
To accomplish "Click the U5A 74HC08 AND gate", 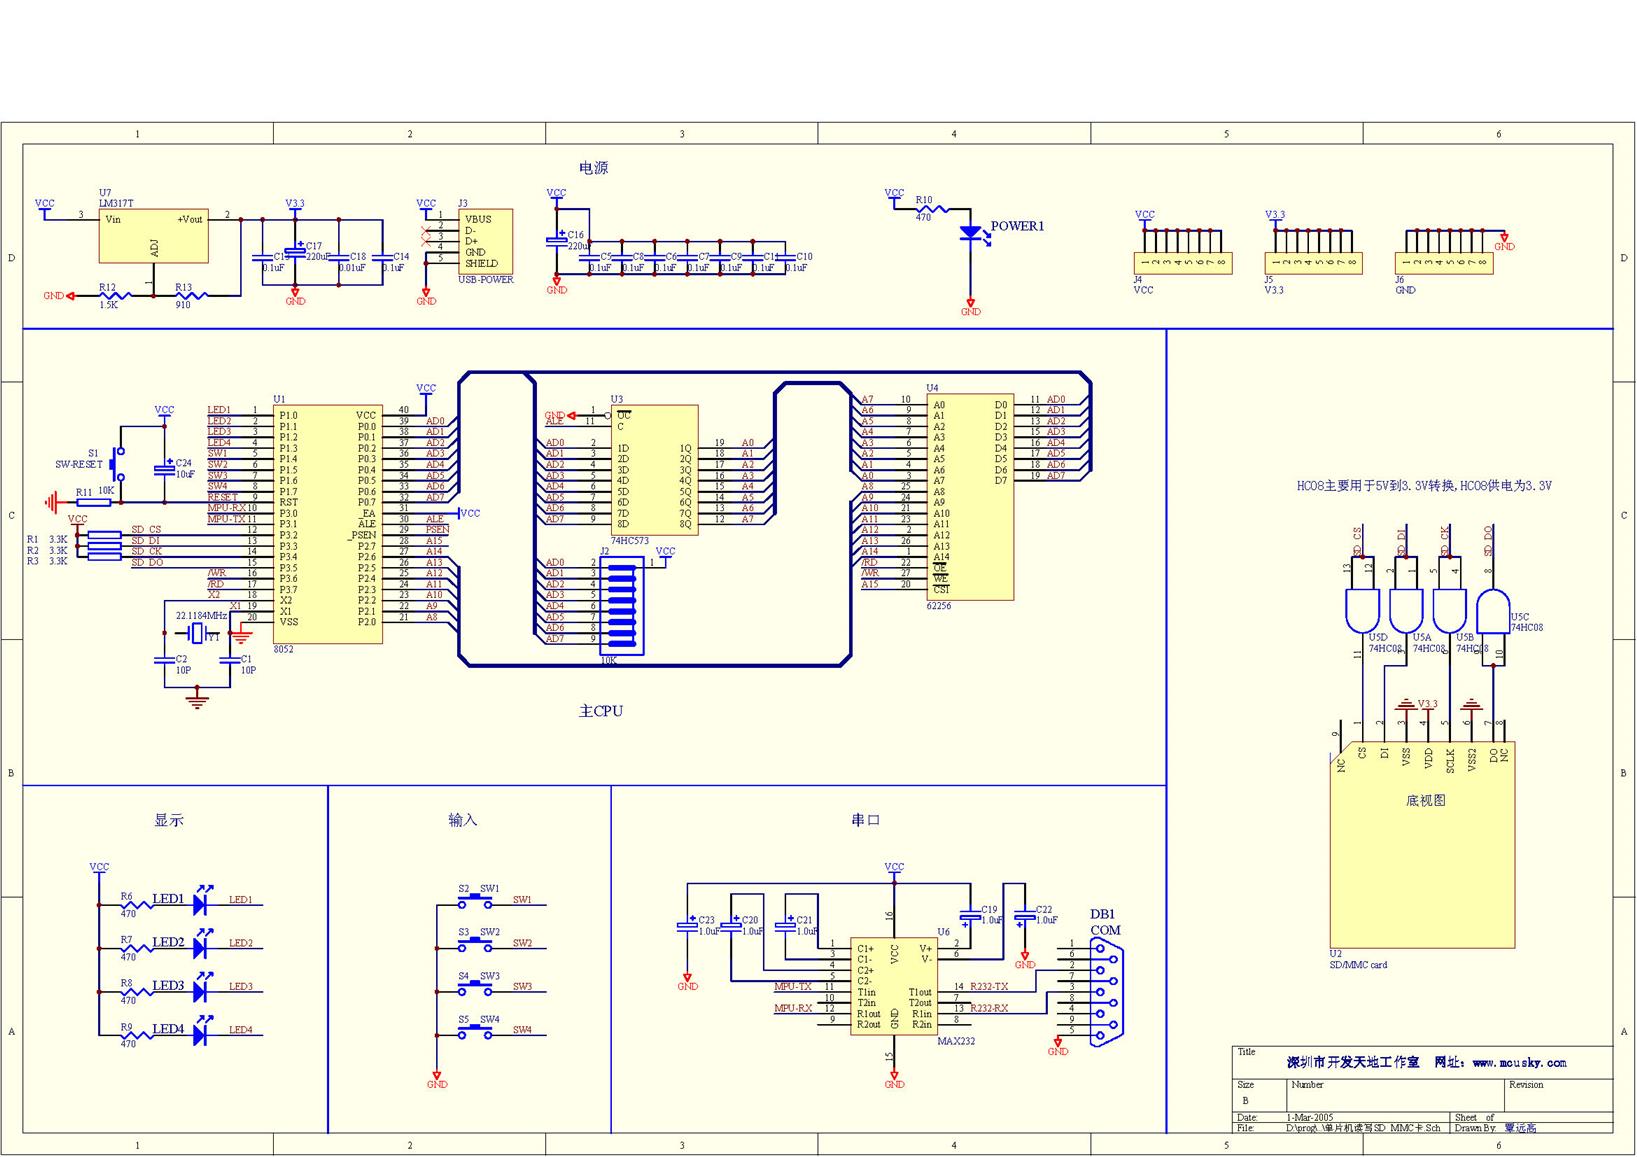I will tap(1406, 611).
